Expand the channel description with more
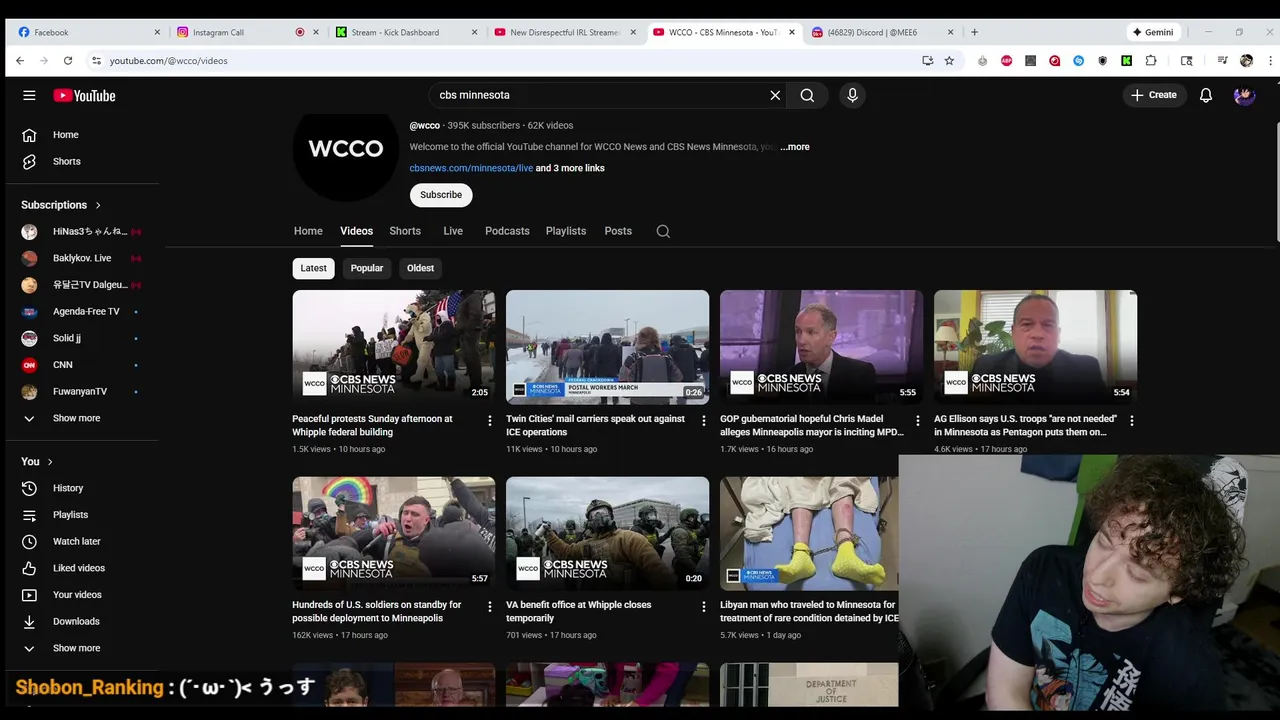Viewport: 1280px width, 720px height. [x=795, y=147]
